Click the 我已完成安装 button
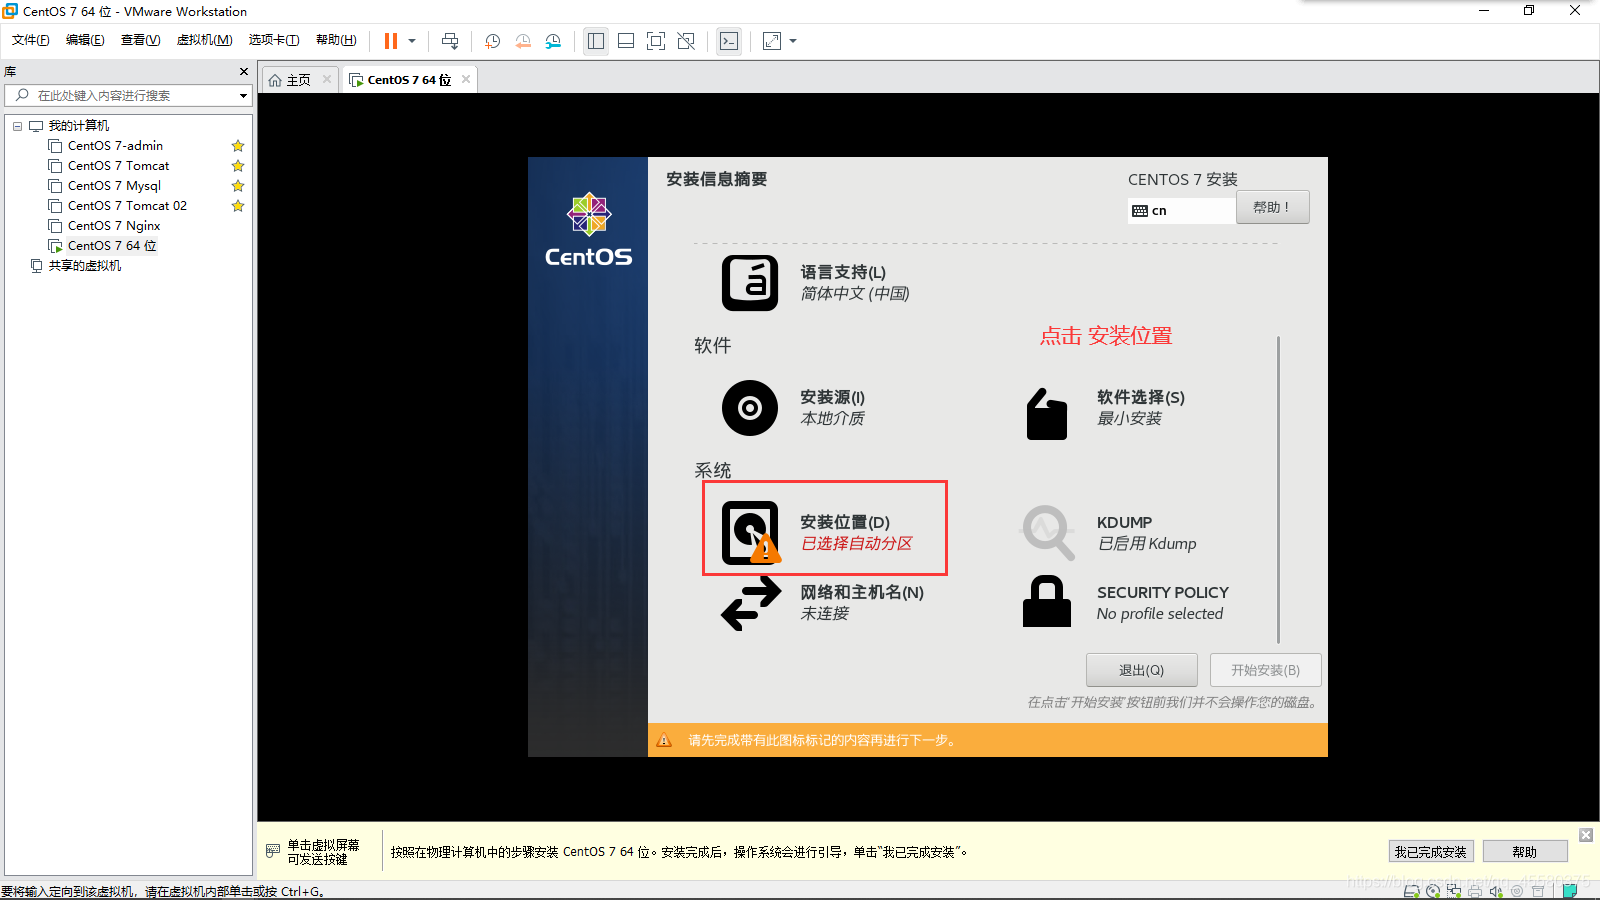 [1430, 852]
